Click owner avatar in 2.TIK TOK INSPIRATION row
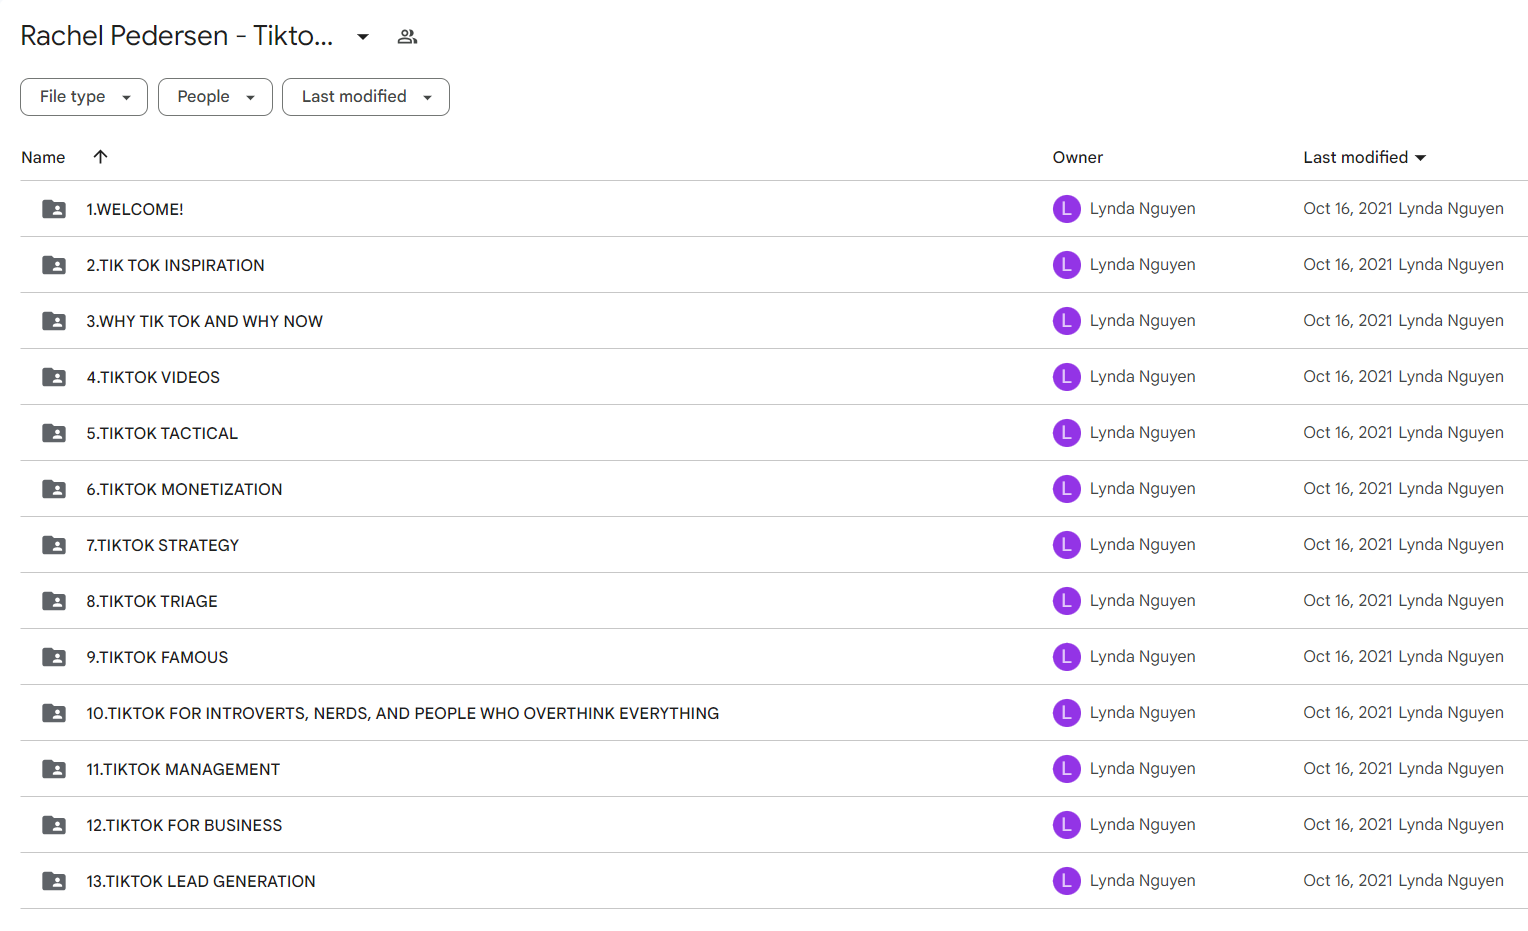The height and width of the screenshot is (931, 1528). point(1067,265)
